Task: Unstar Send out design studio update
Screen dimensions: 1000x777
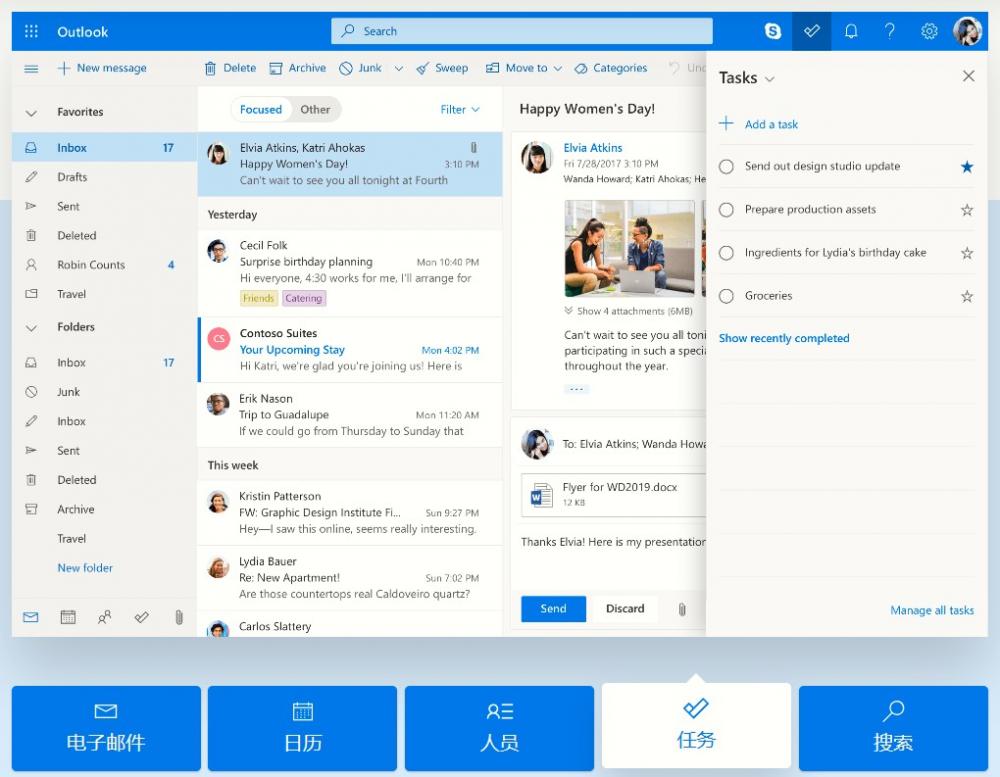Action: tap(967, 166)
